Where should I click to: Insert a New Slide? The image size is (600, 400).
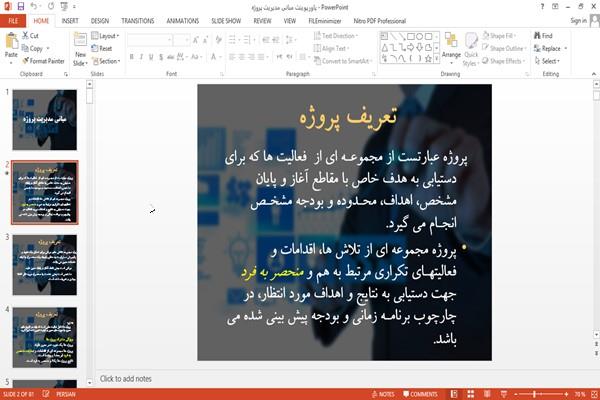(80, 49)
